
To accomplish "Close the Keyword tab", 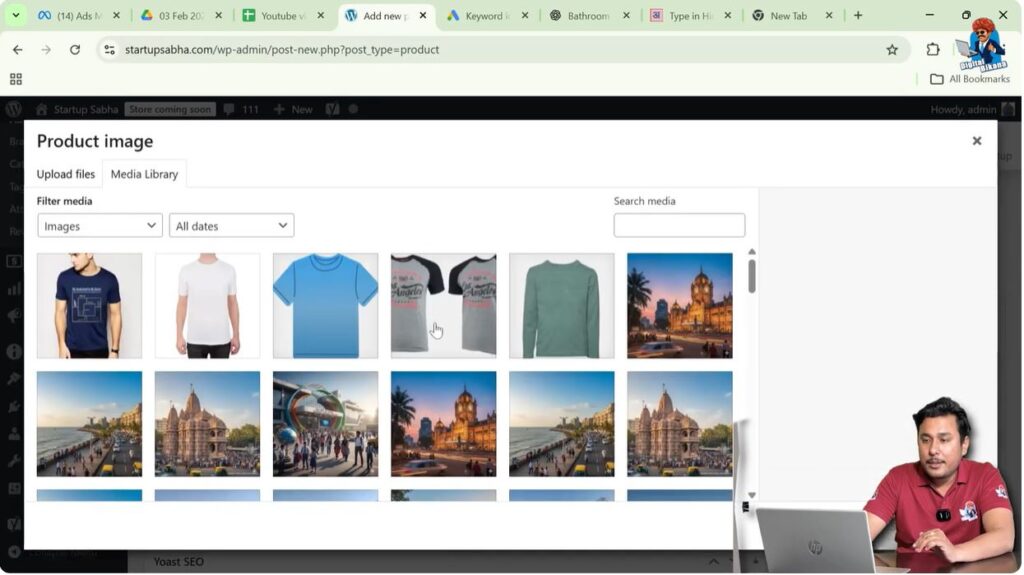I will coord(525,16).
